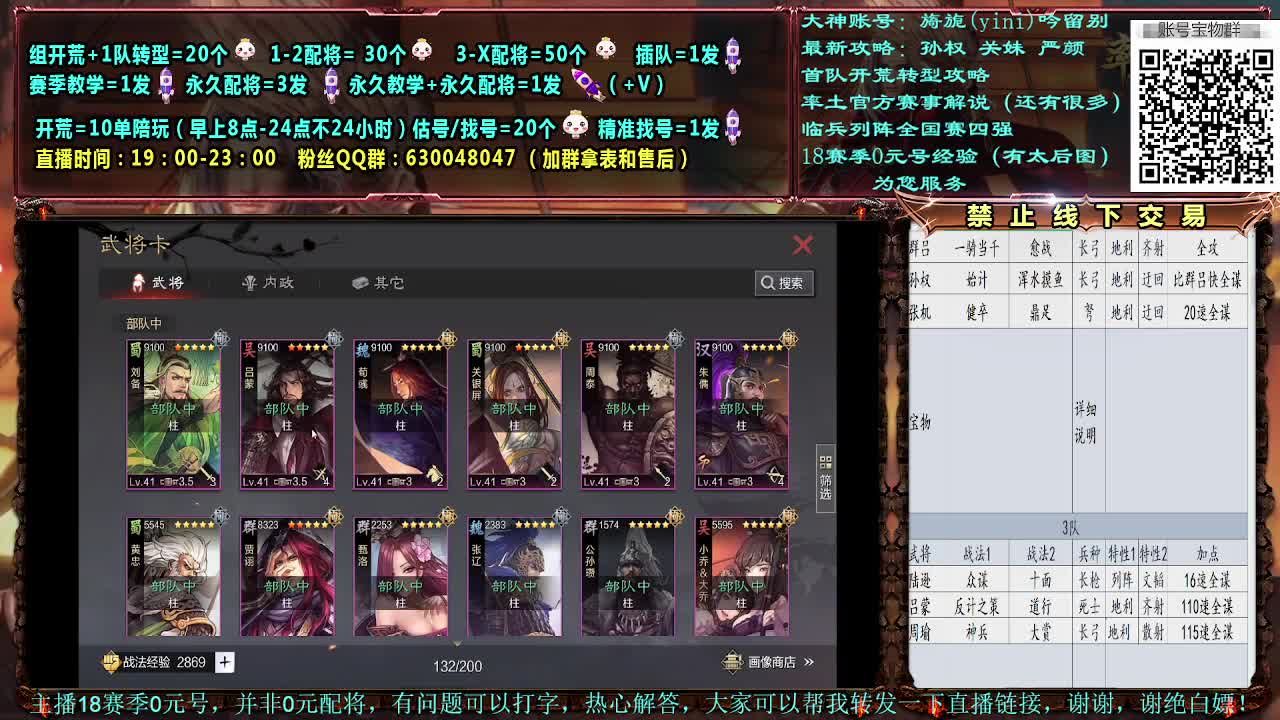Click the corner emblem badge on 黄忠's card
Screen dimensions: 1280x720
pos(221,517)
